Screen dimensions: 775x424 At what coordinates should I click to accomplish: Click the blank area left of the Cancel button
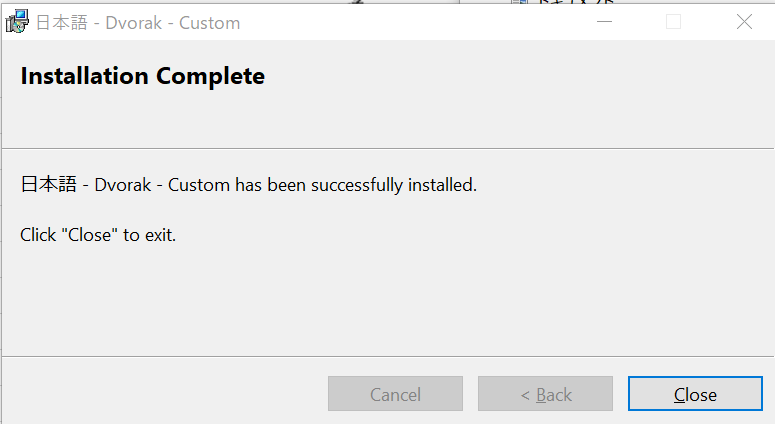(x=165, y=394)
